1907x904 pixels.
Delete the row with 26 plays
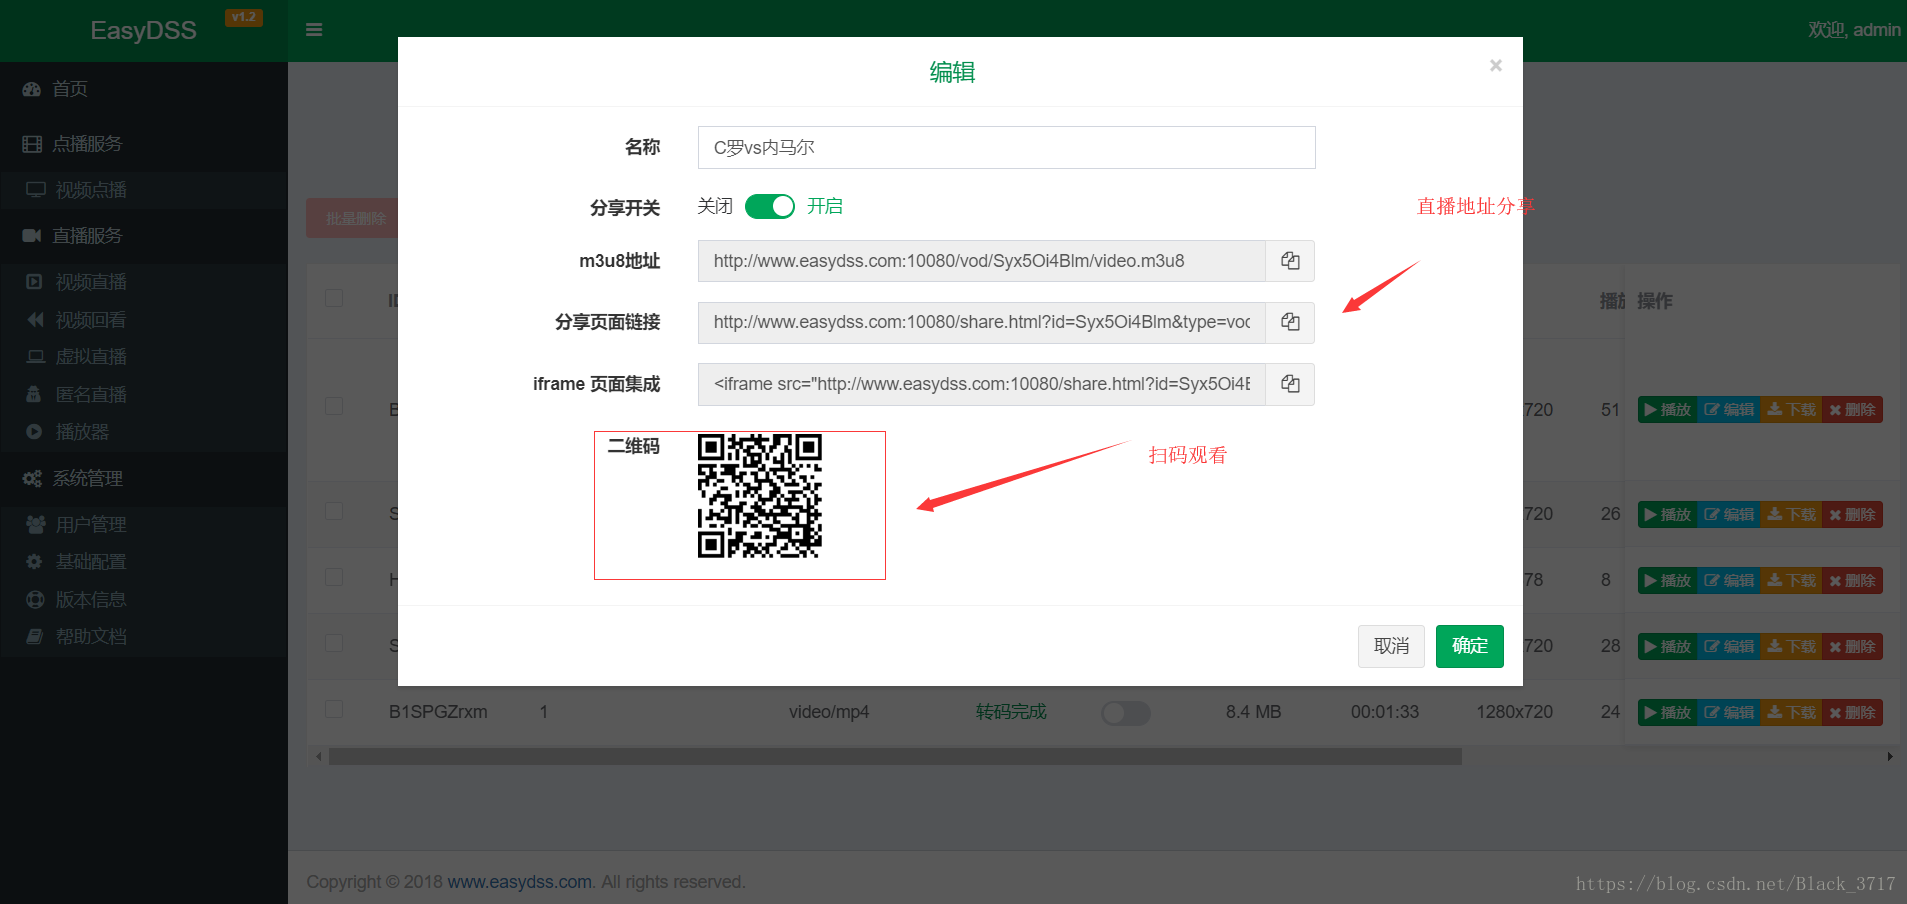[x=1852, y=515]
